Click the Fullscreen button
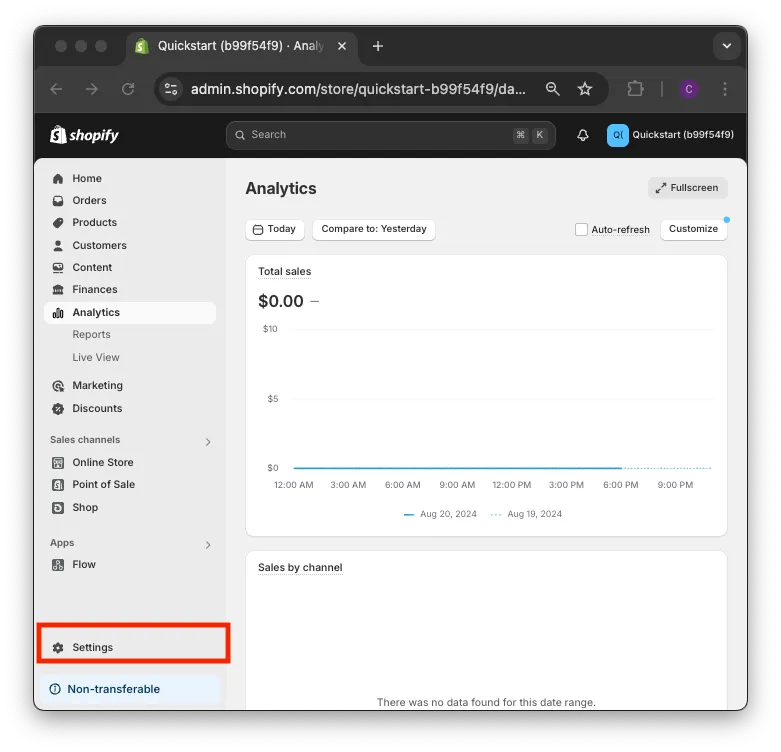The height and width of the screenshot is (752, 781). [687, 188]
